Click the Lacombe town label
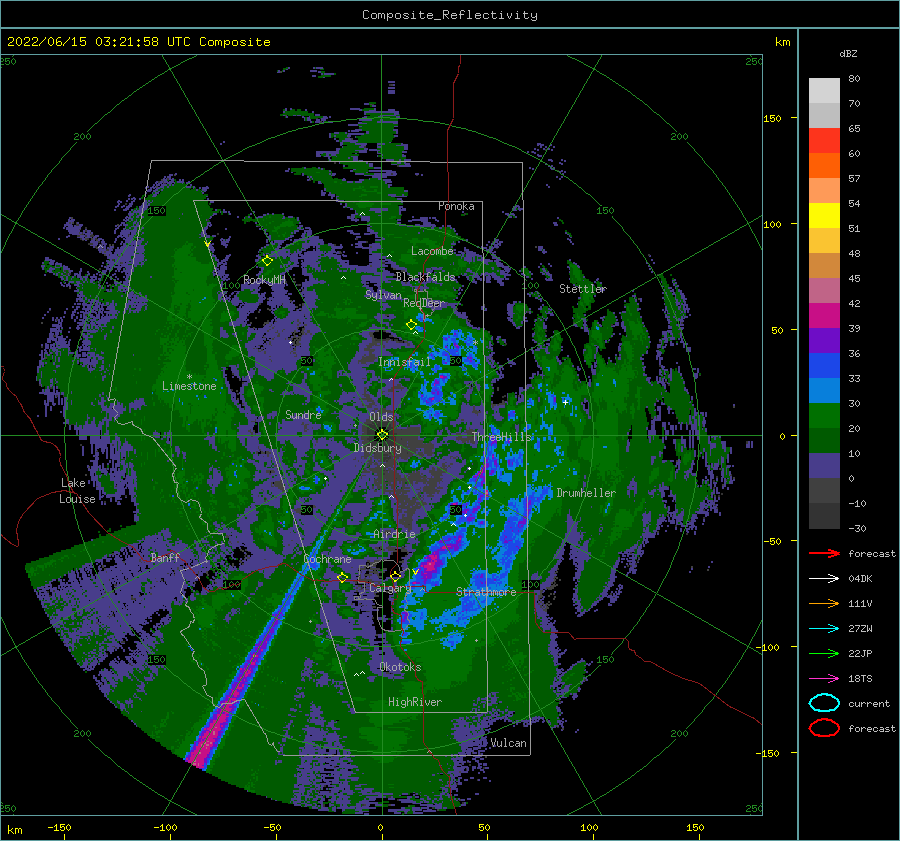This screenshot has height=841, width=900. click(x=432, y=251)
